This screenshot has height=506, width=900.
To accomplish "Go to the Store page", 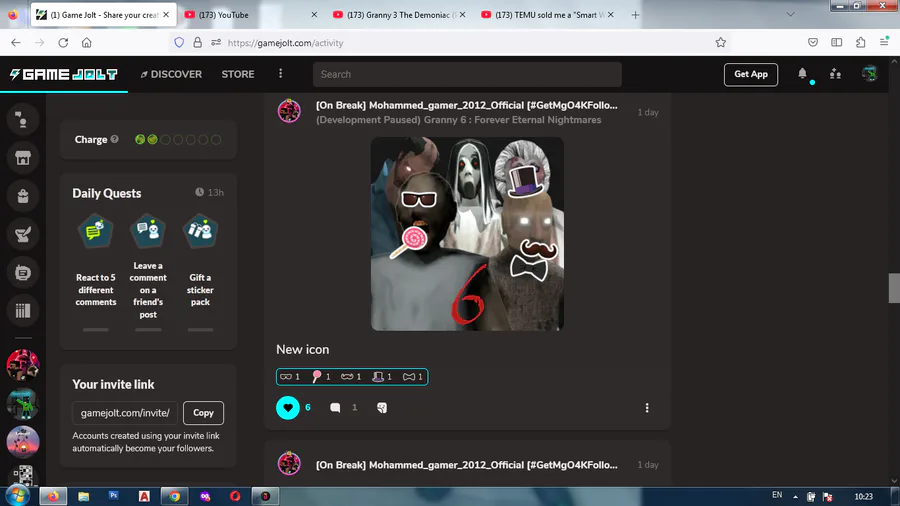I will (238, 74).
